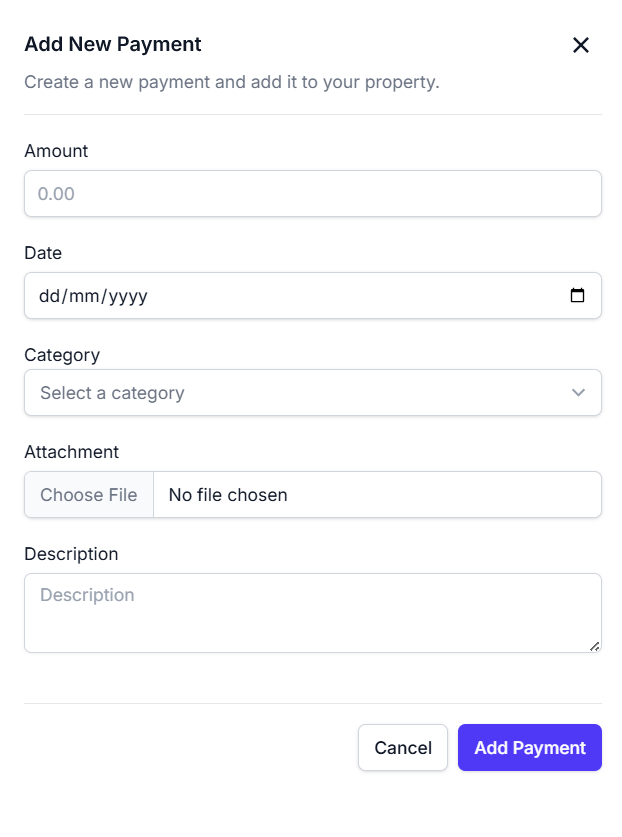Close the Add New Payment dialog

click(581, 45)
